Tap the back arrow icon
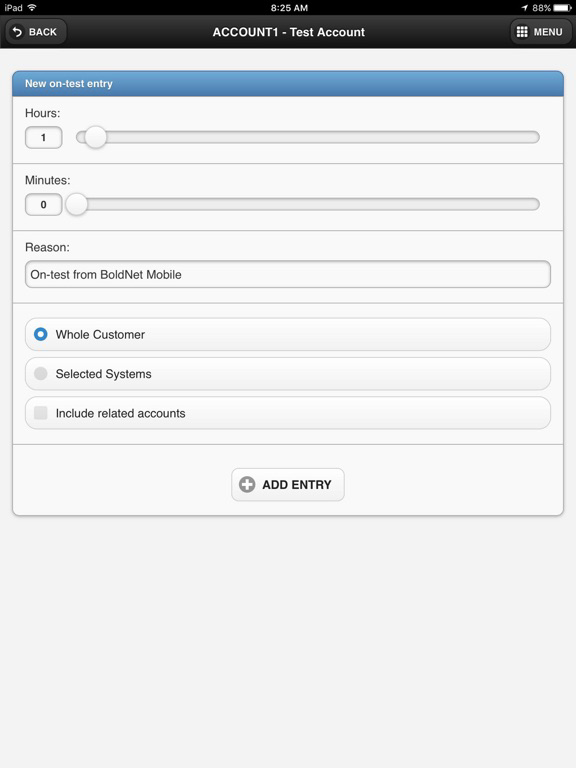Image resolution: width=576 pixels, height=768 pixels. (x=17, y=32)
